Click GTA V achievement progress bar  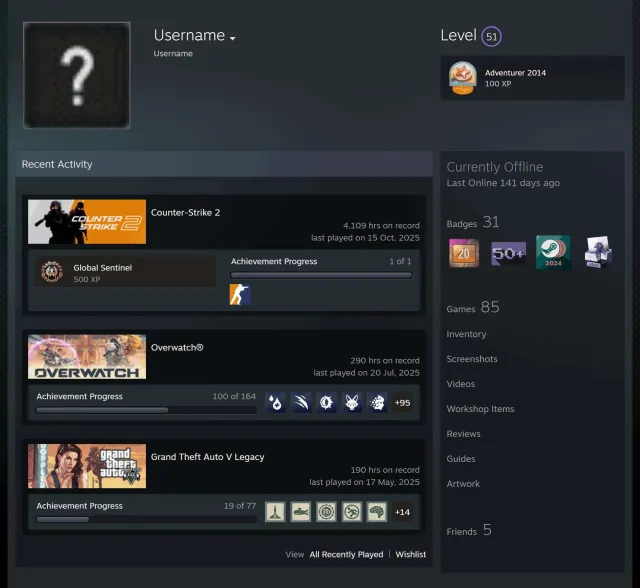(x=147, y=519)
